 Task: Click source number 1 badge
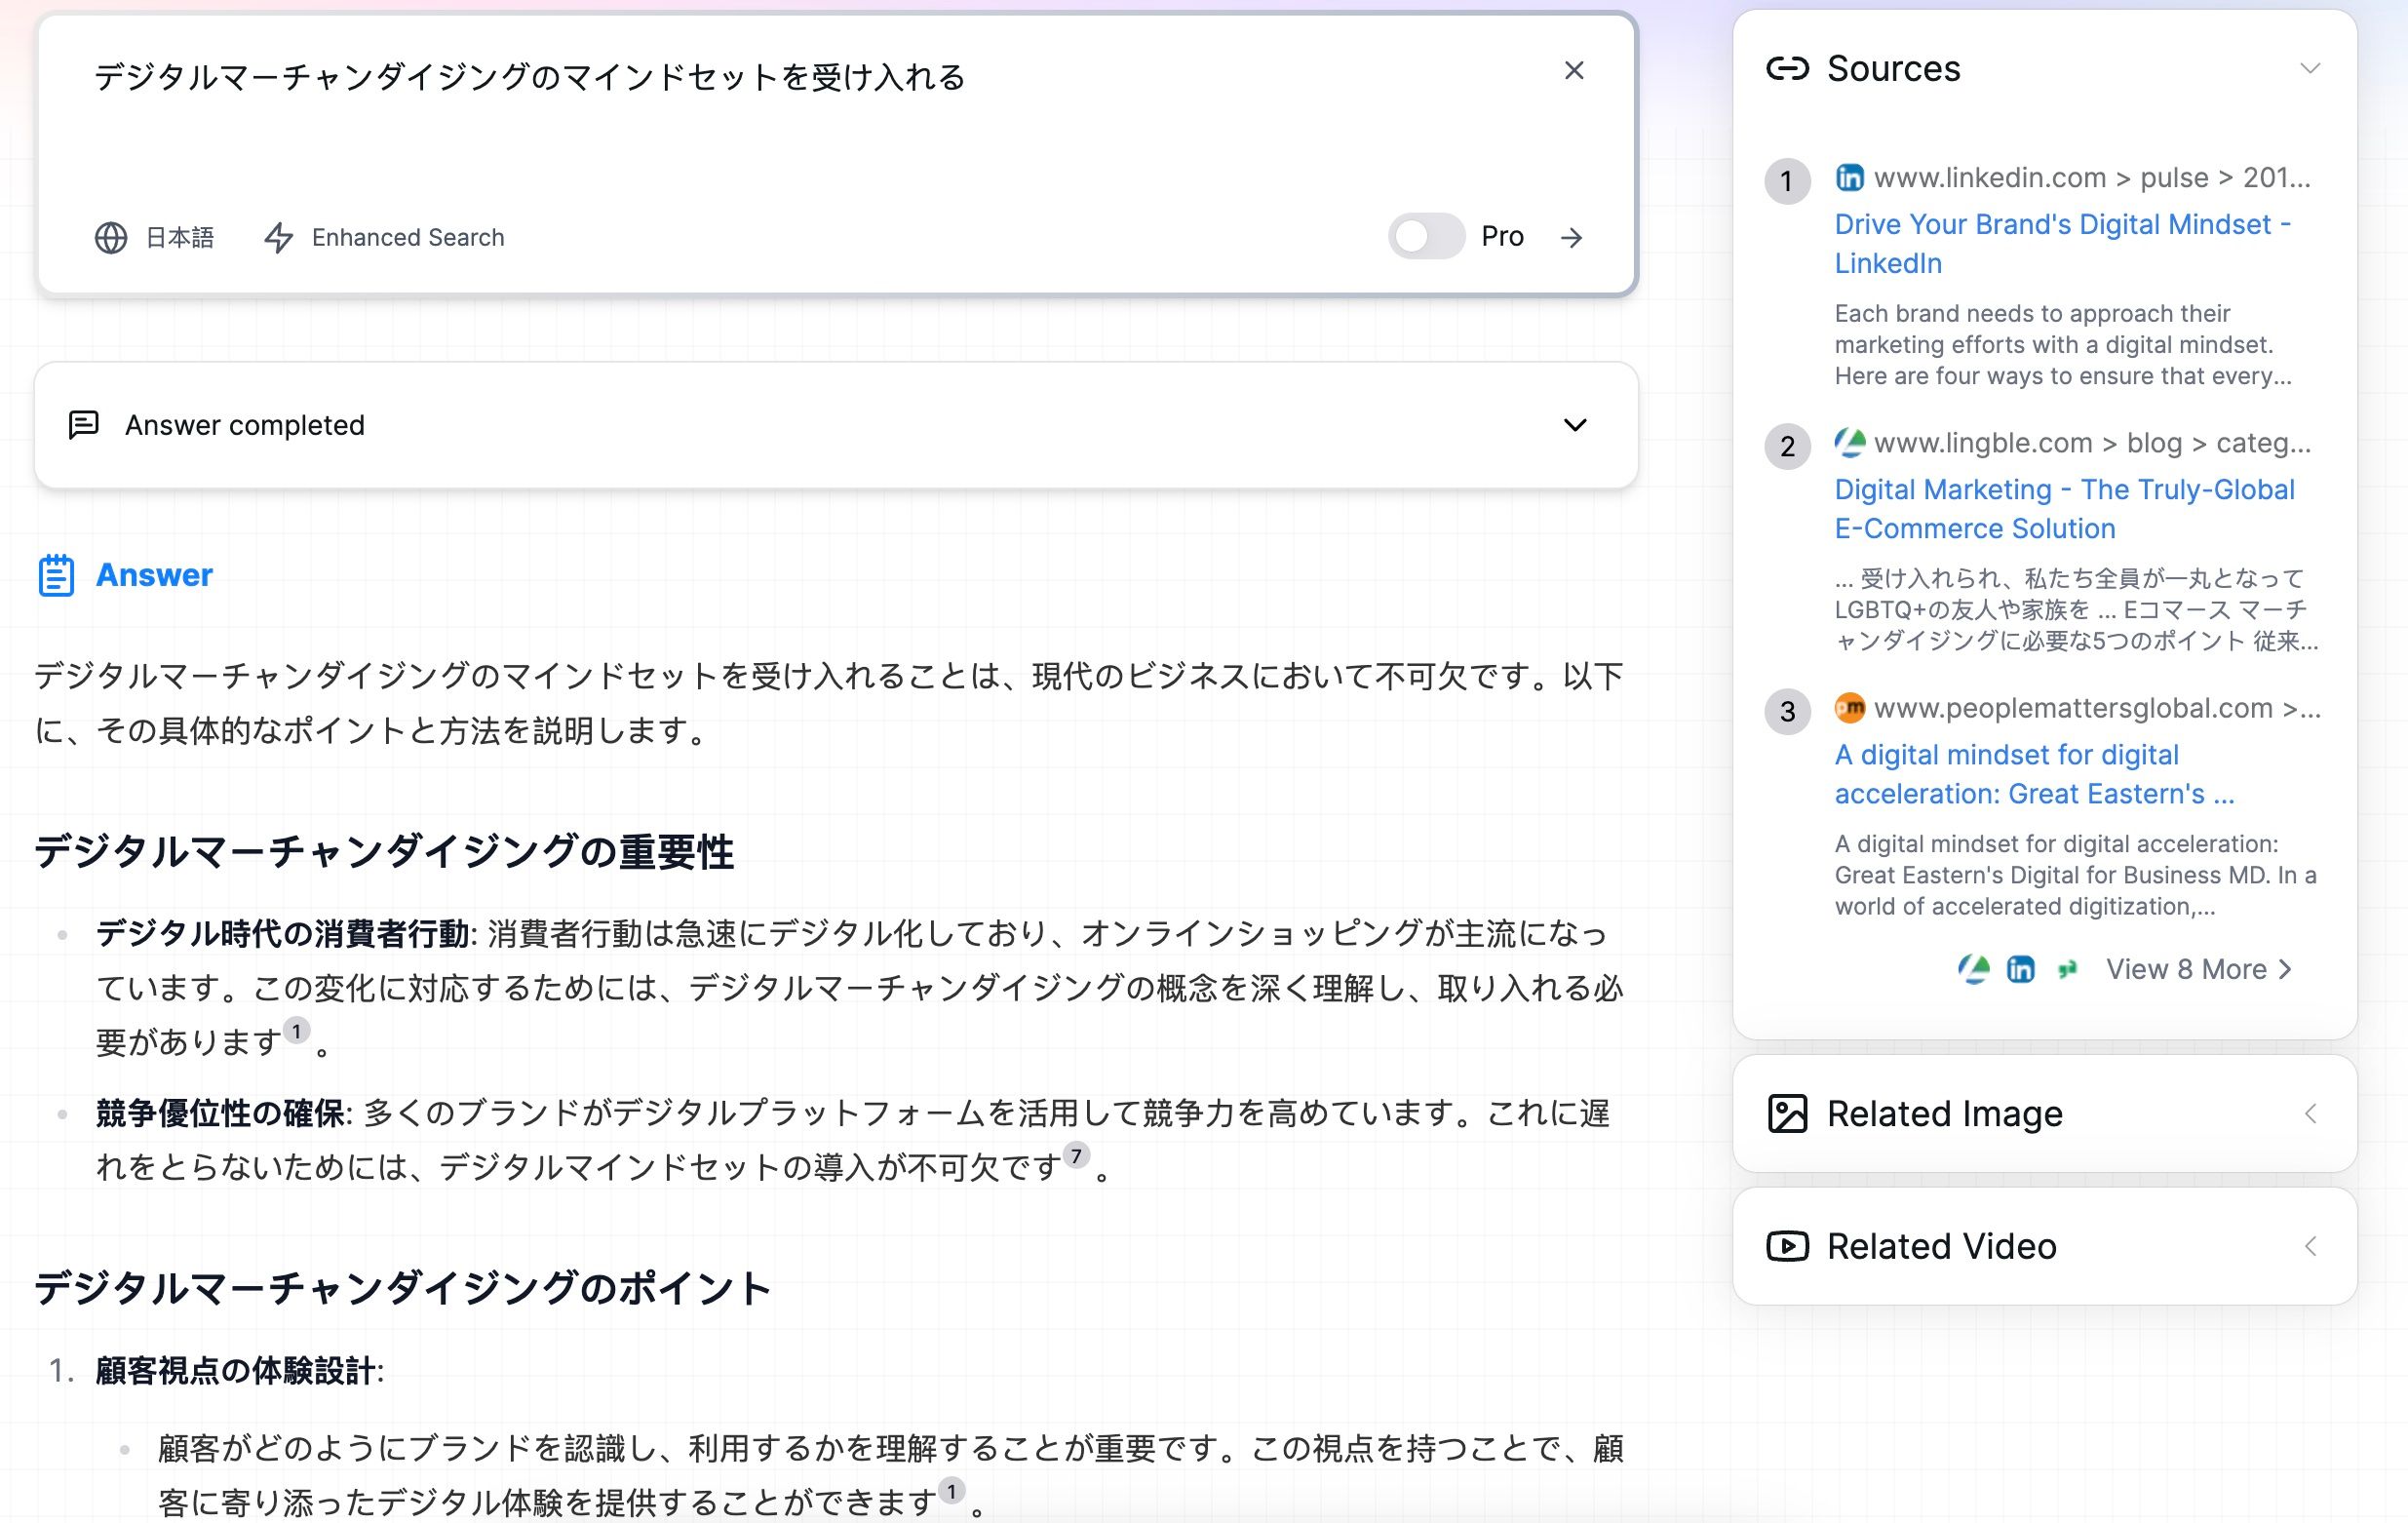coord(1787,182)
